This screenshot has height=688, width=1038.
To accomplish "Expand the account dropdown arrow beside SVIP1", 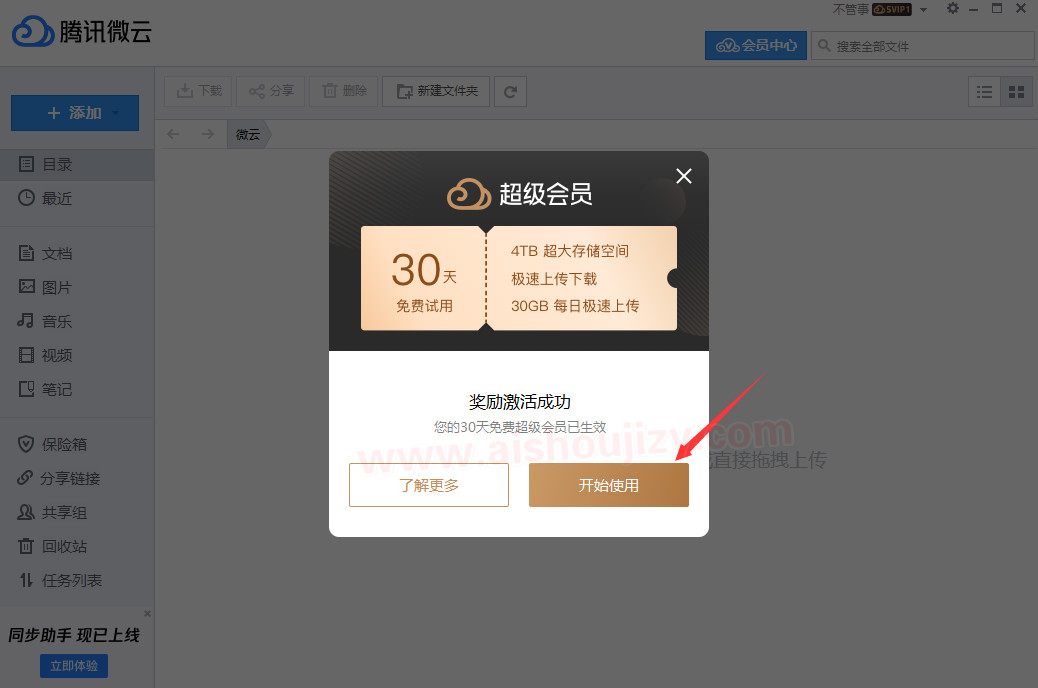I will tap(923, 10).
